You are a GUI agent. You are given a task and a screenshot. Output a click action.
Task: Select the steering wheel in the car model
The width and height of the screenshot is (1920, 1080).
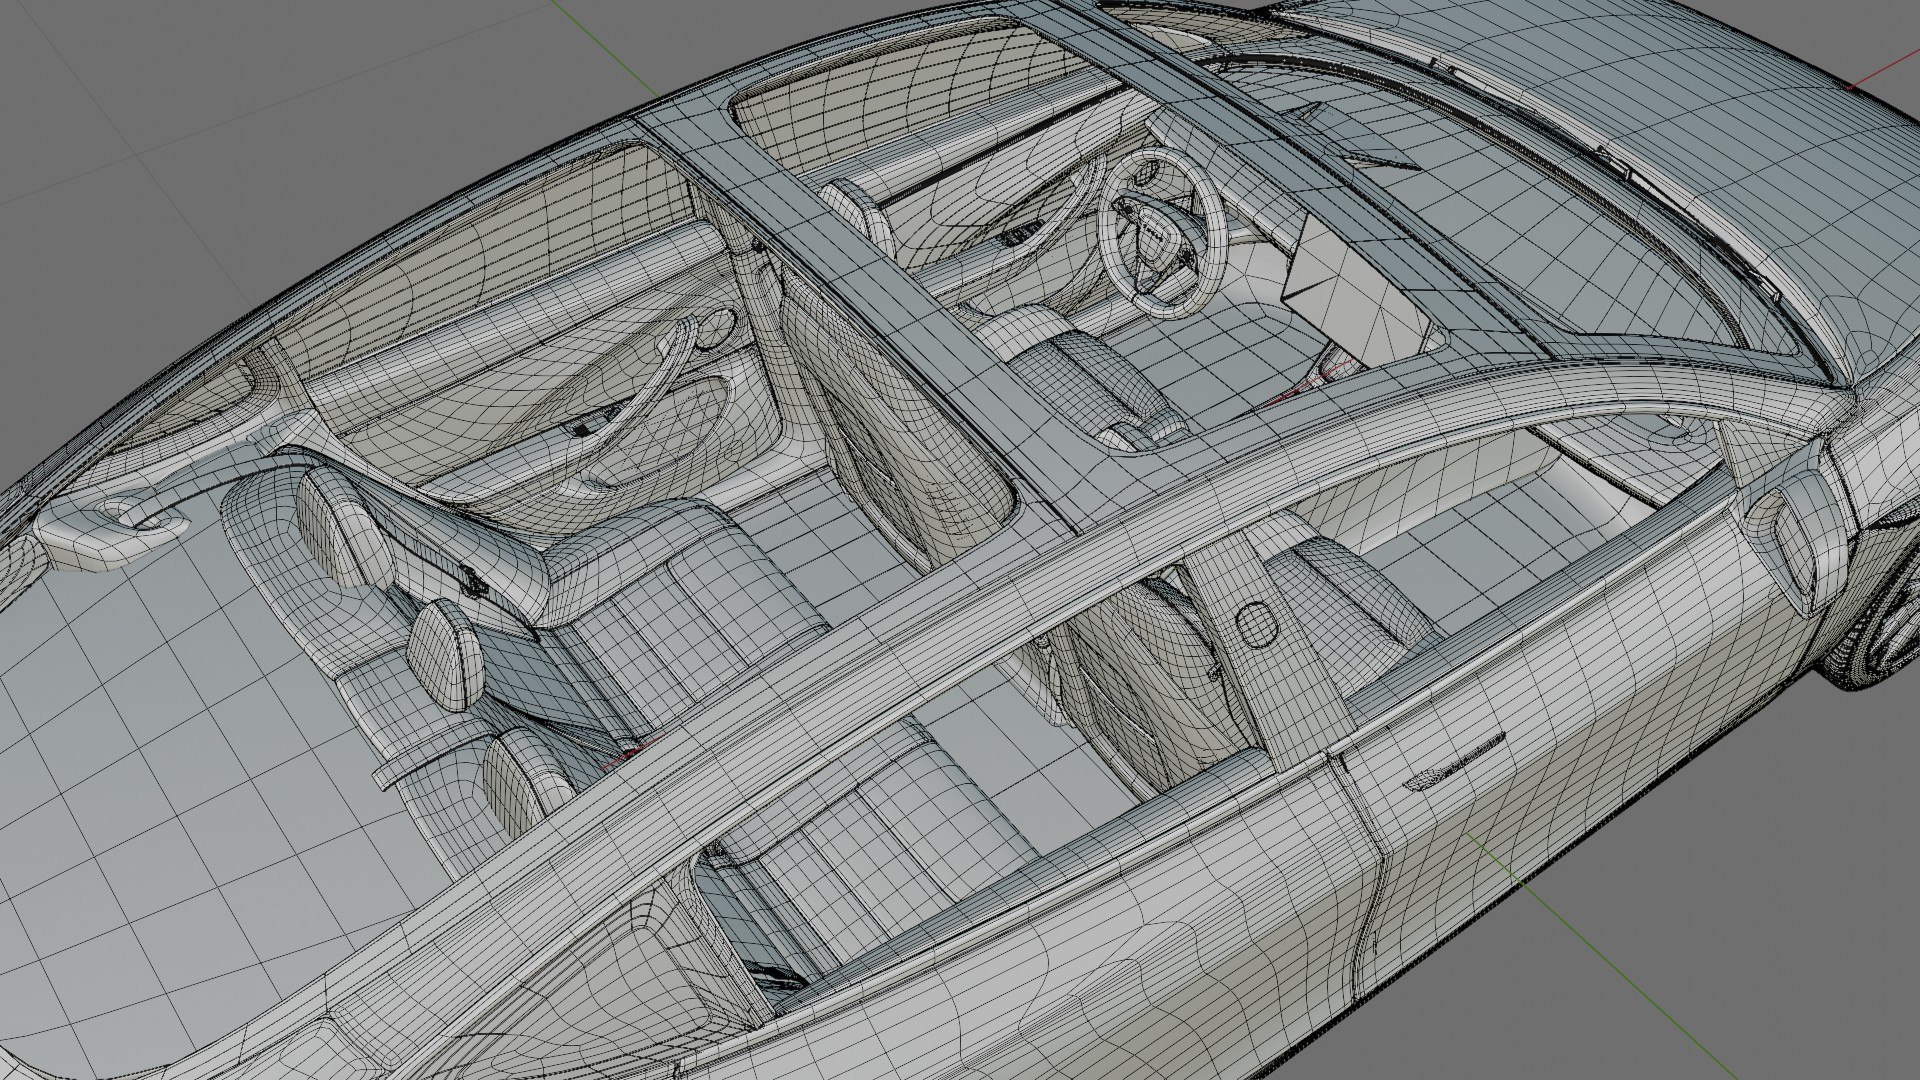pos(1163,233)
